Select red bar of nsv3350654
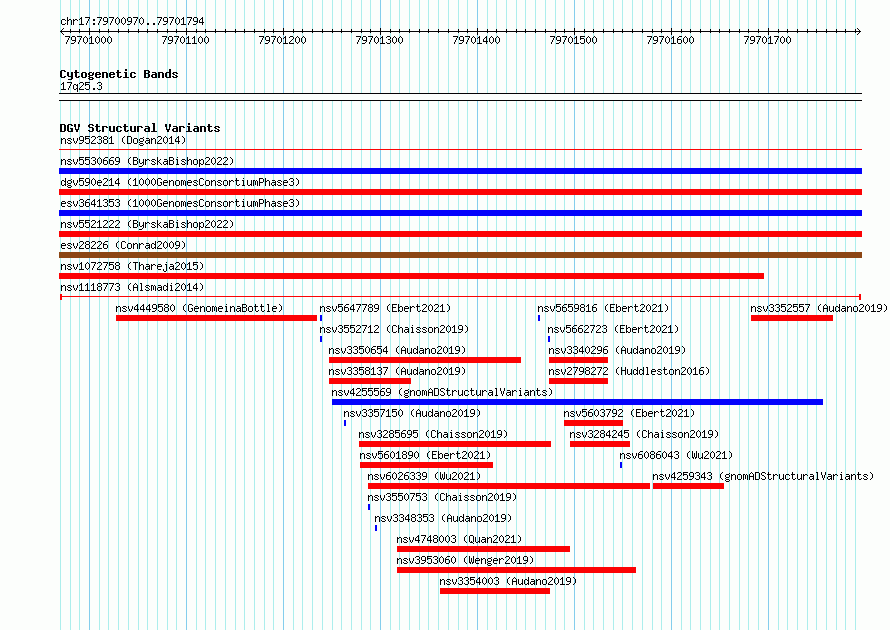The height and width of the screenshot is (630, 890). (425, 360)
